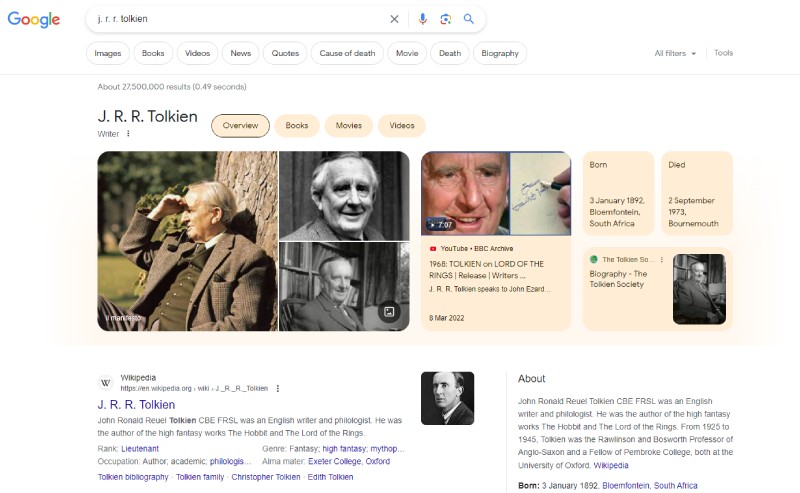Viewport: 800px width, 493px height.
Task: Select the Movie filter chip
Action: pyautogui.click(x=407, y=53)
